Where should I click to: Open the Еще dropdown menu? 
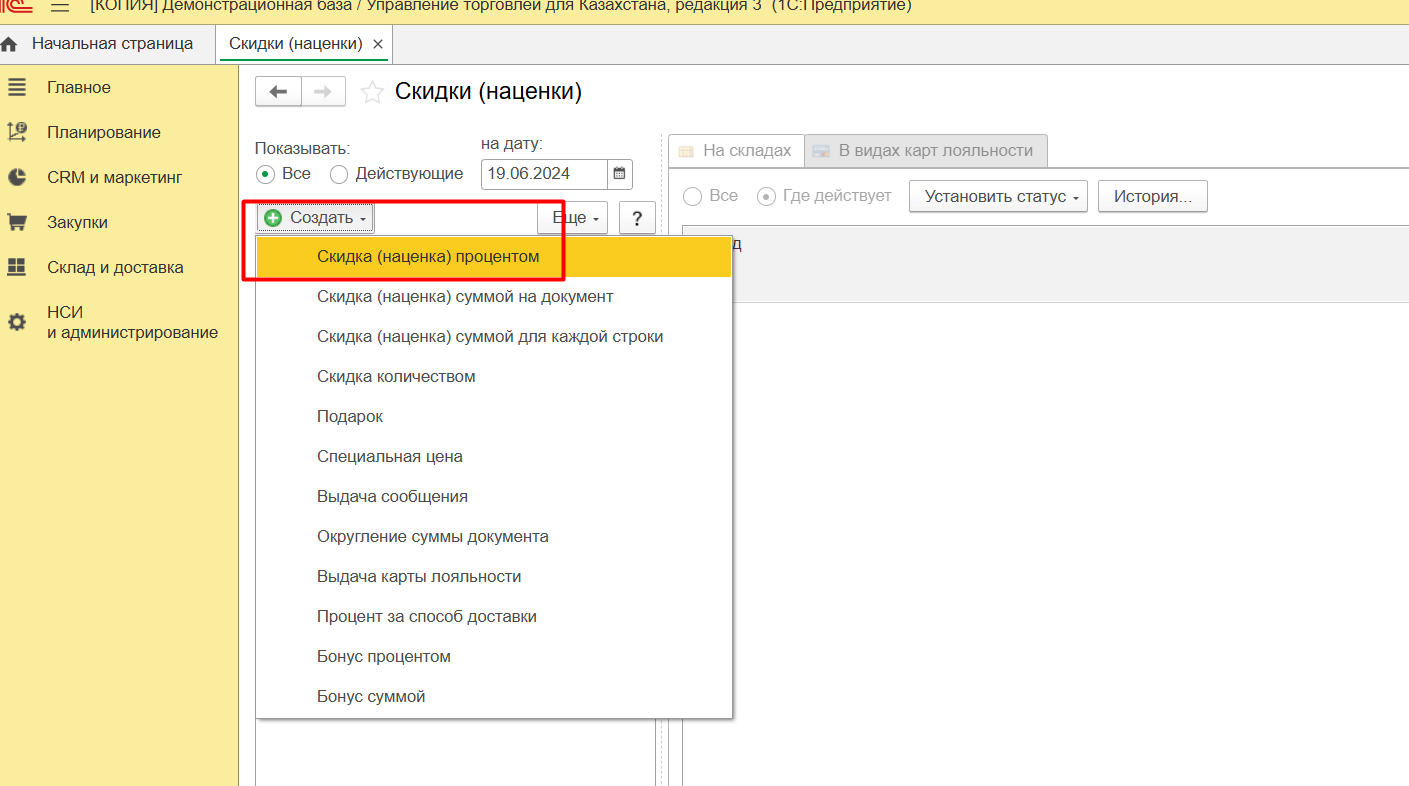click(573, 218)
